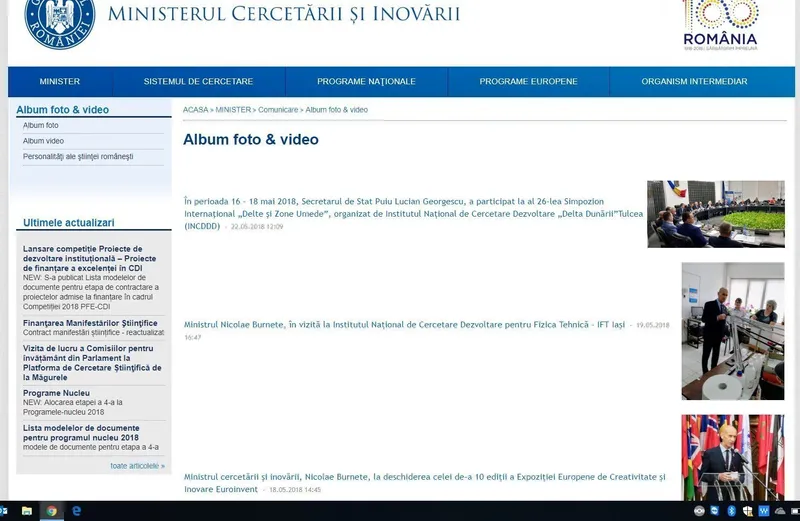Viewport: 800px width, 521px height.
Task: Launch Edge browser from the taskbar
Action: (x=76, y=511)
